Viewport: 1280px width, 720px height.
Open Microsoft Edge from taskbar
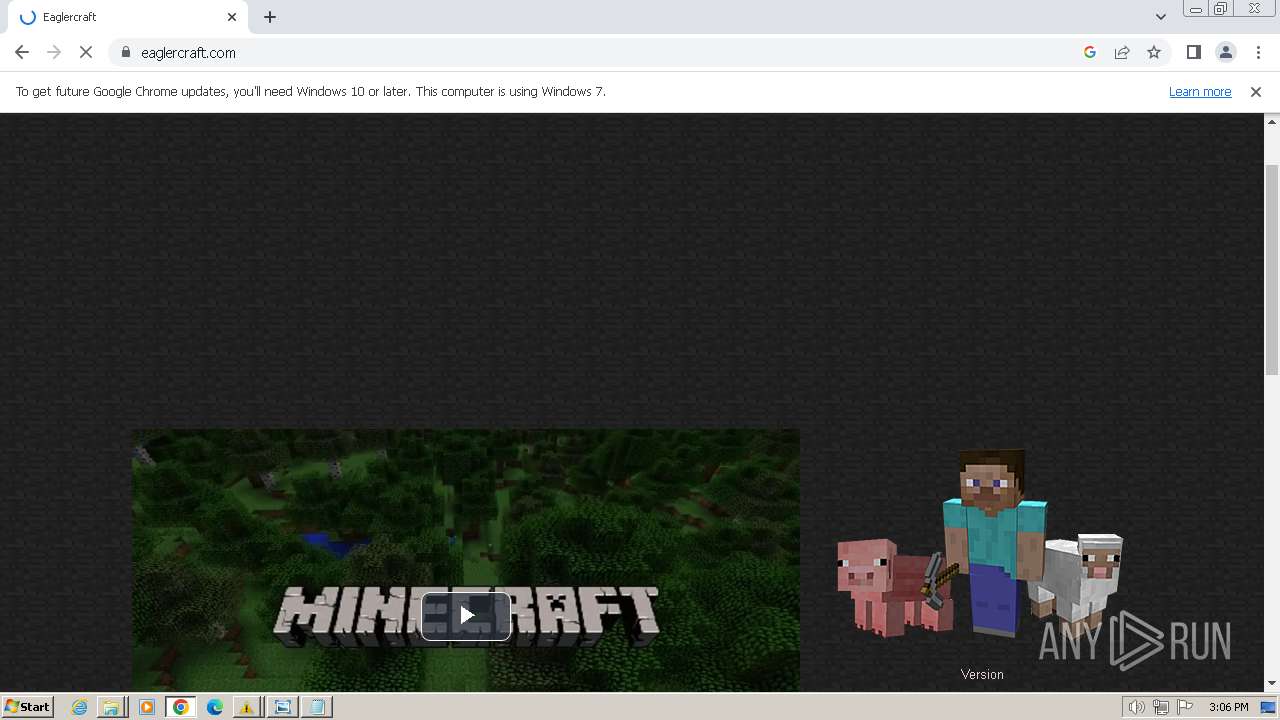click(214, 707)
